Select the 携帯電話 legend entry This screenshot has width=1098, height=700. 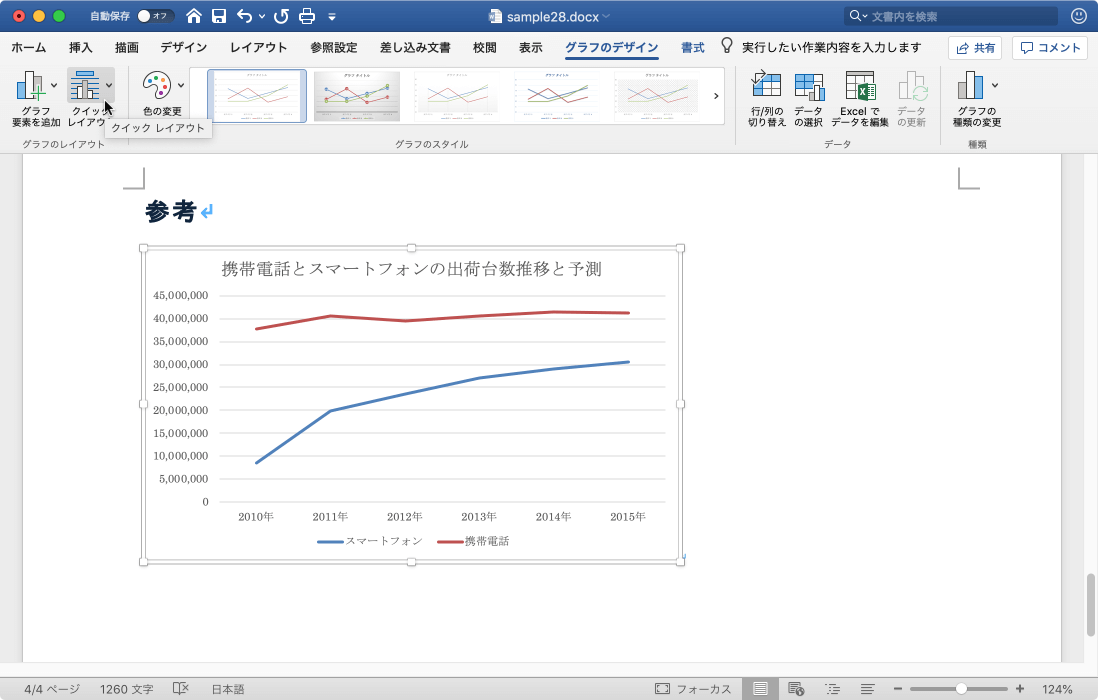tap(473, 541)
